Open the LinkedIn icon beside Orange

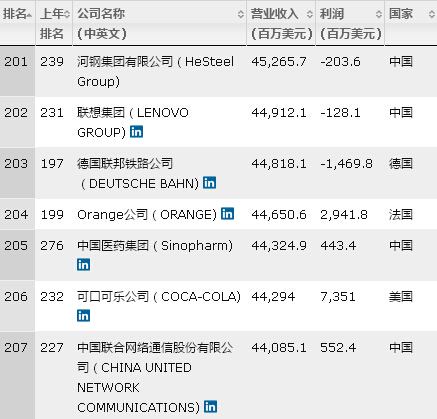228,214
